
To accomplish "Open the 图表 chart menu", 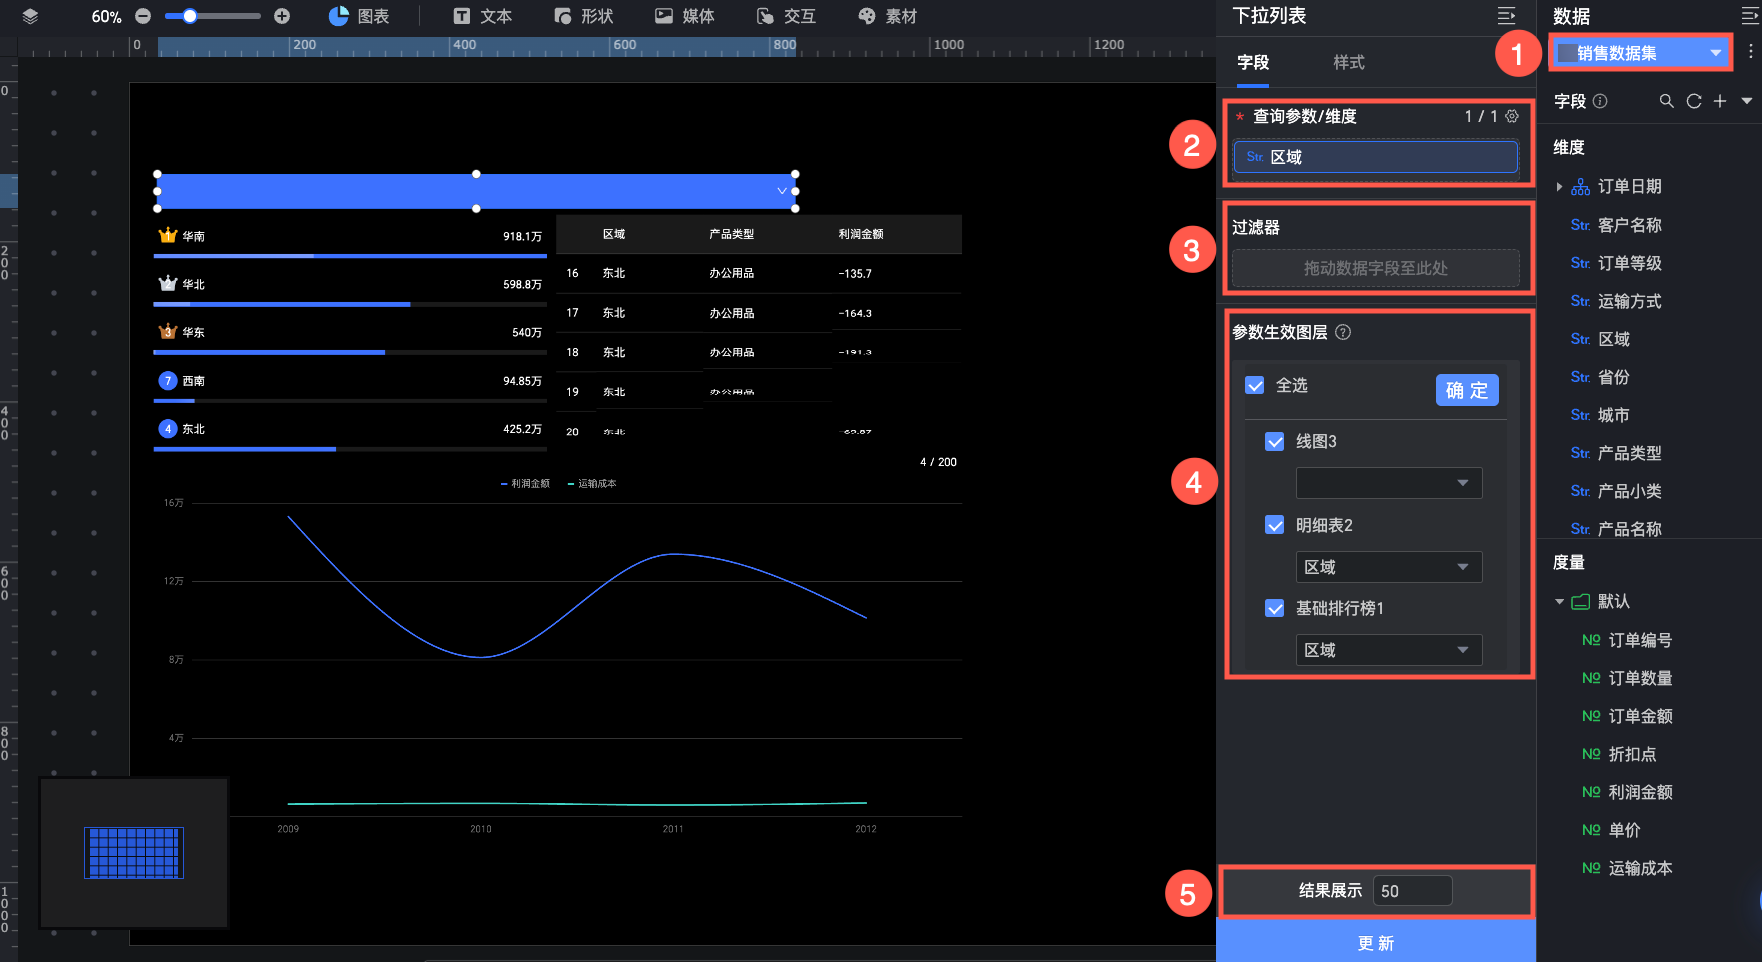I will tap(359, 16).
